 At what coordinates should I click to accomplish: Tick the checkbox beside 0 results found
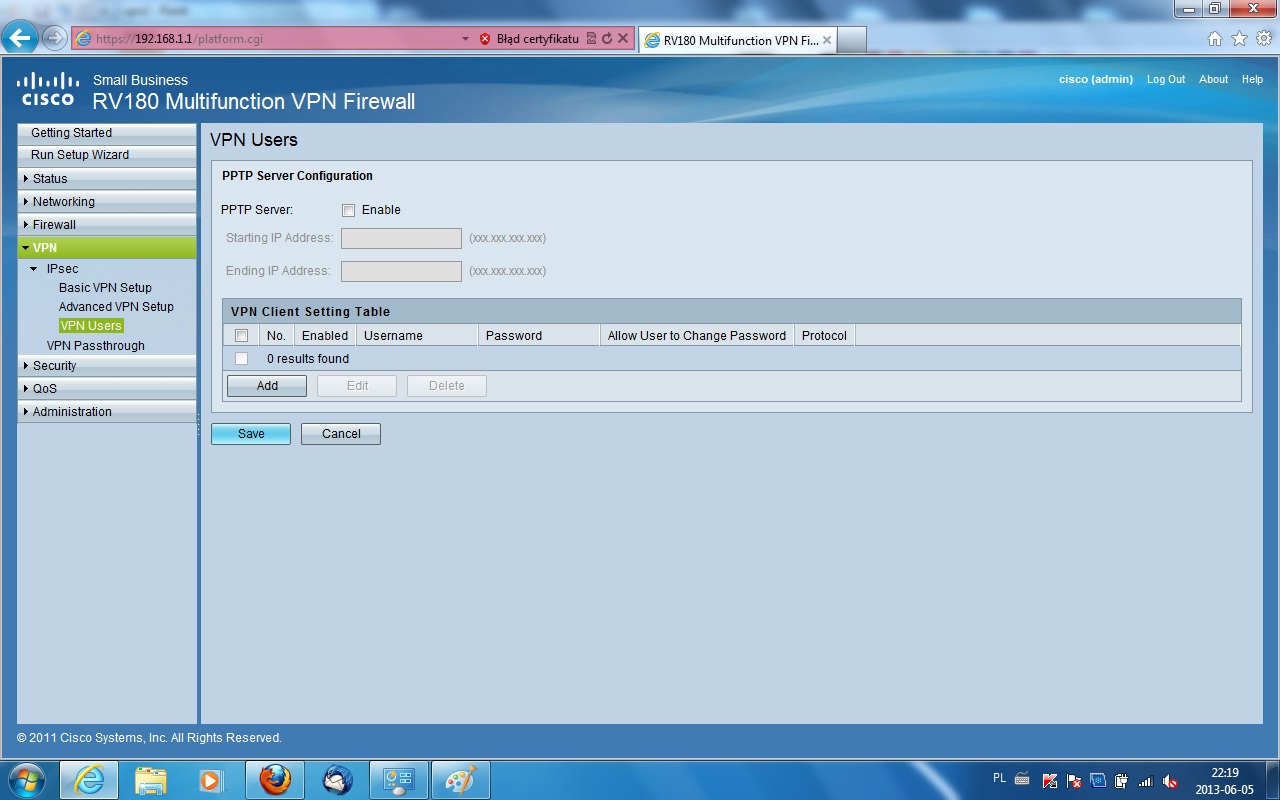[x=241, y=359]
